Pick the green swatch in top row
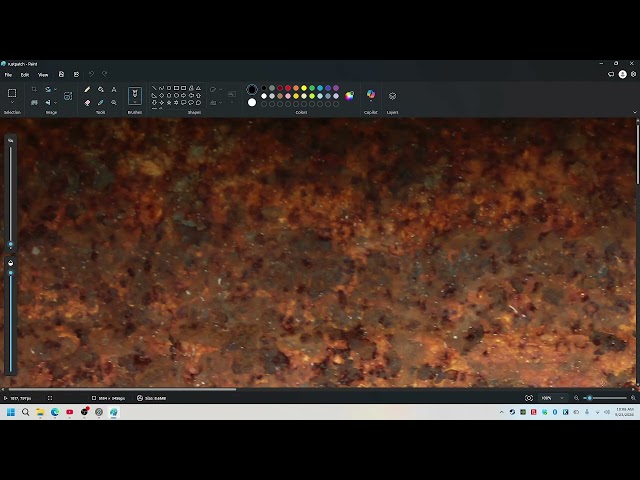The width and height of the screenshot is (640, 480). pyautogui.click(x=312, y=88)
